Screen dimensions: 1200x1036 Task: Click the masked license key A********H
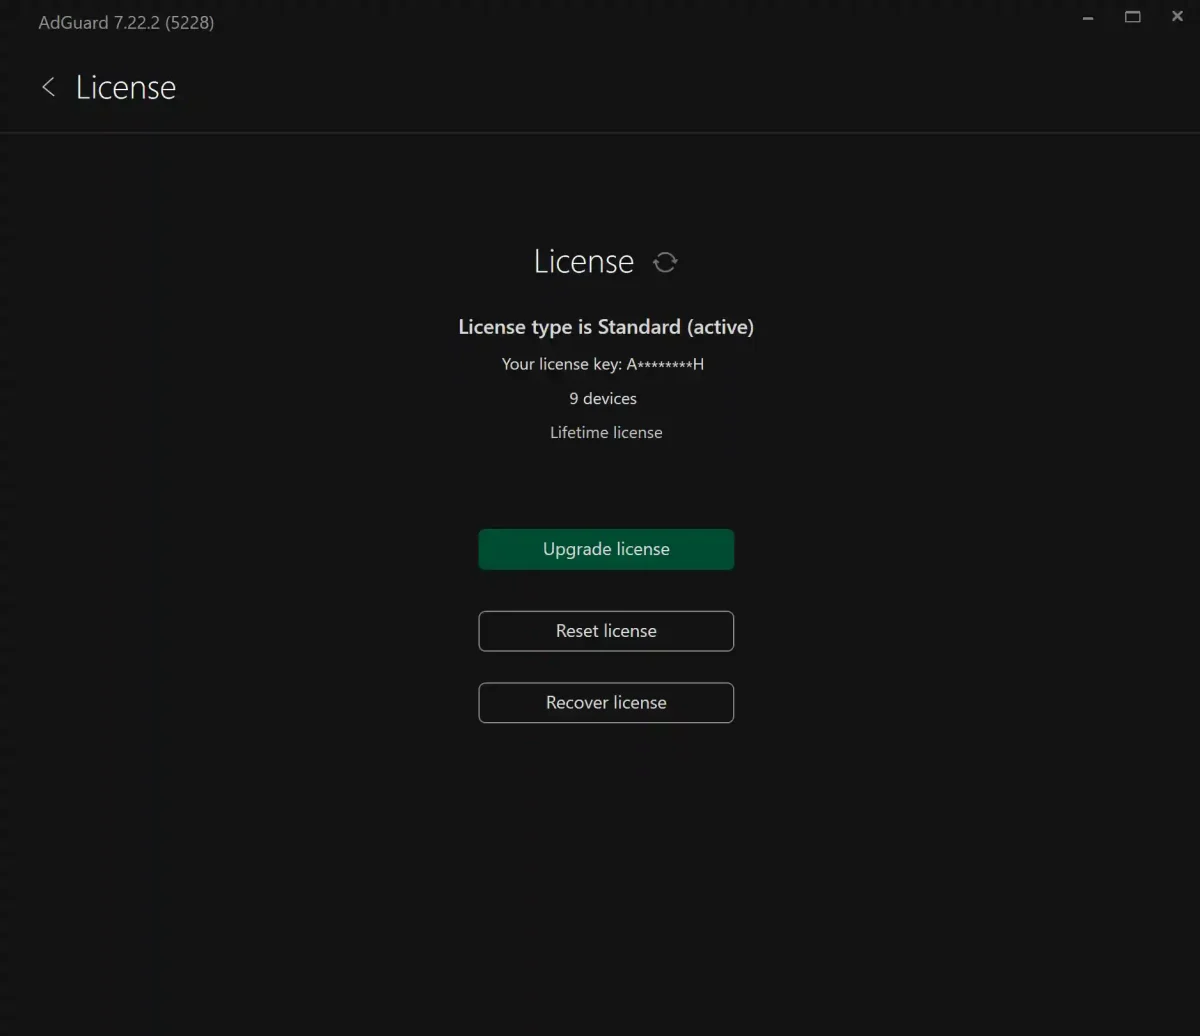pos(666,364)
